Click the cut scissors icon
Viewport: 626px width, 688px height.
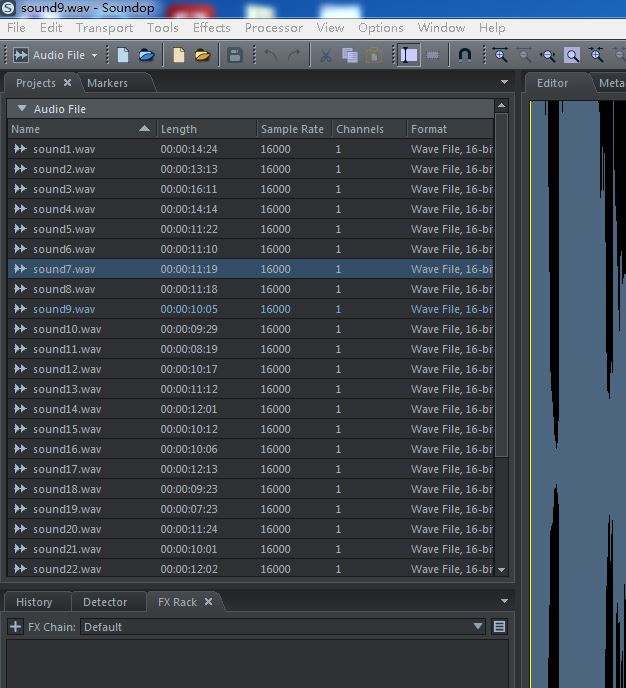(325, 55)
